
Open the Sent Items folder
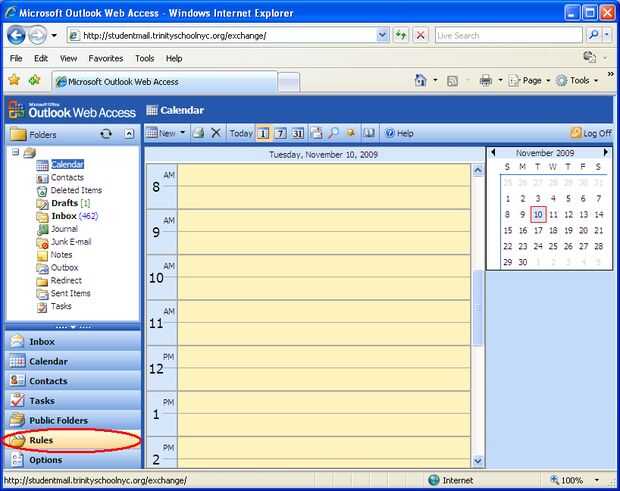click(x=70, y=293)
